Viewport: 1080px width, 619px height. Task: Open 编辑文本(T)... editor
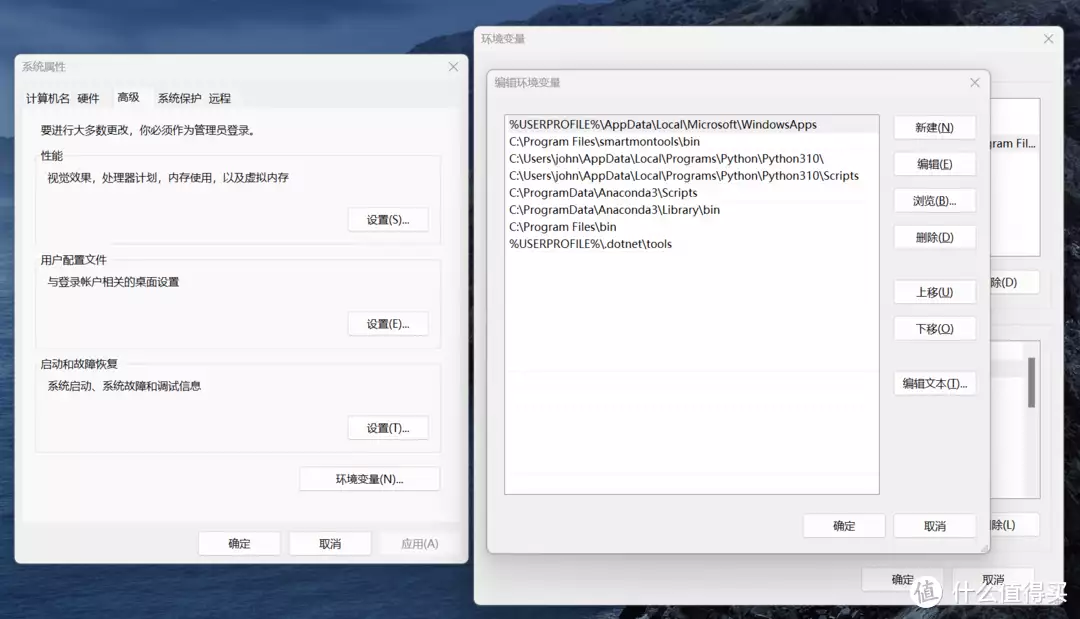coord(935,384)
